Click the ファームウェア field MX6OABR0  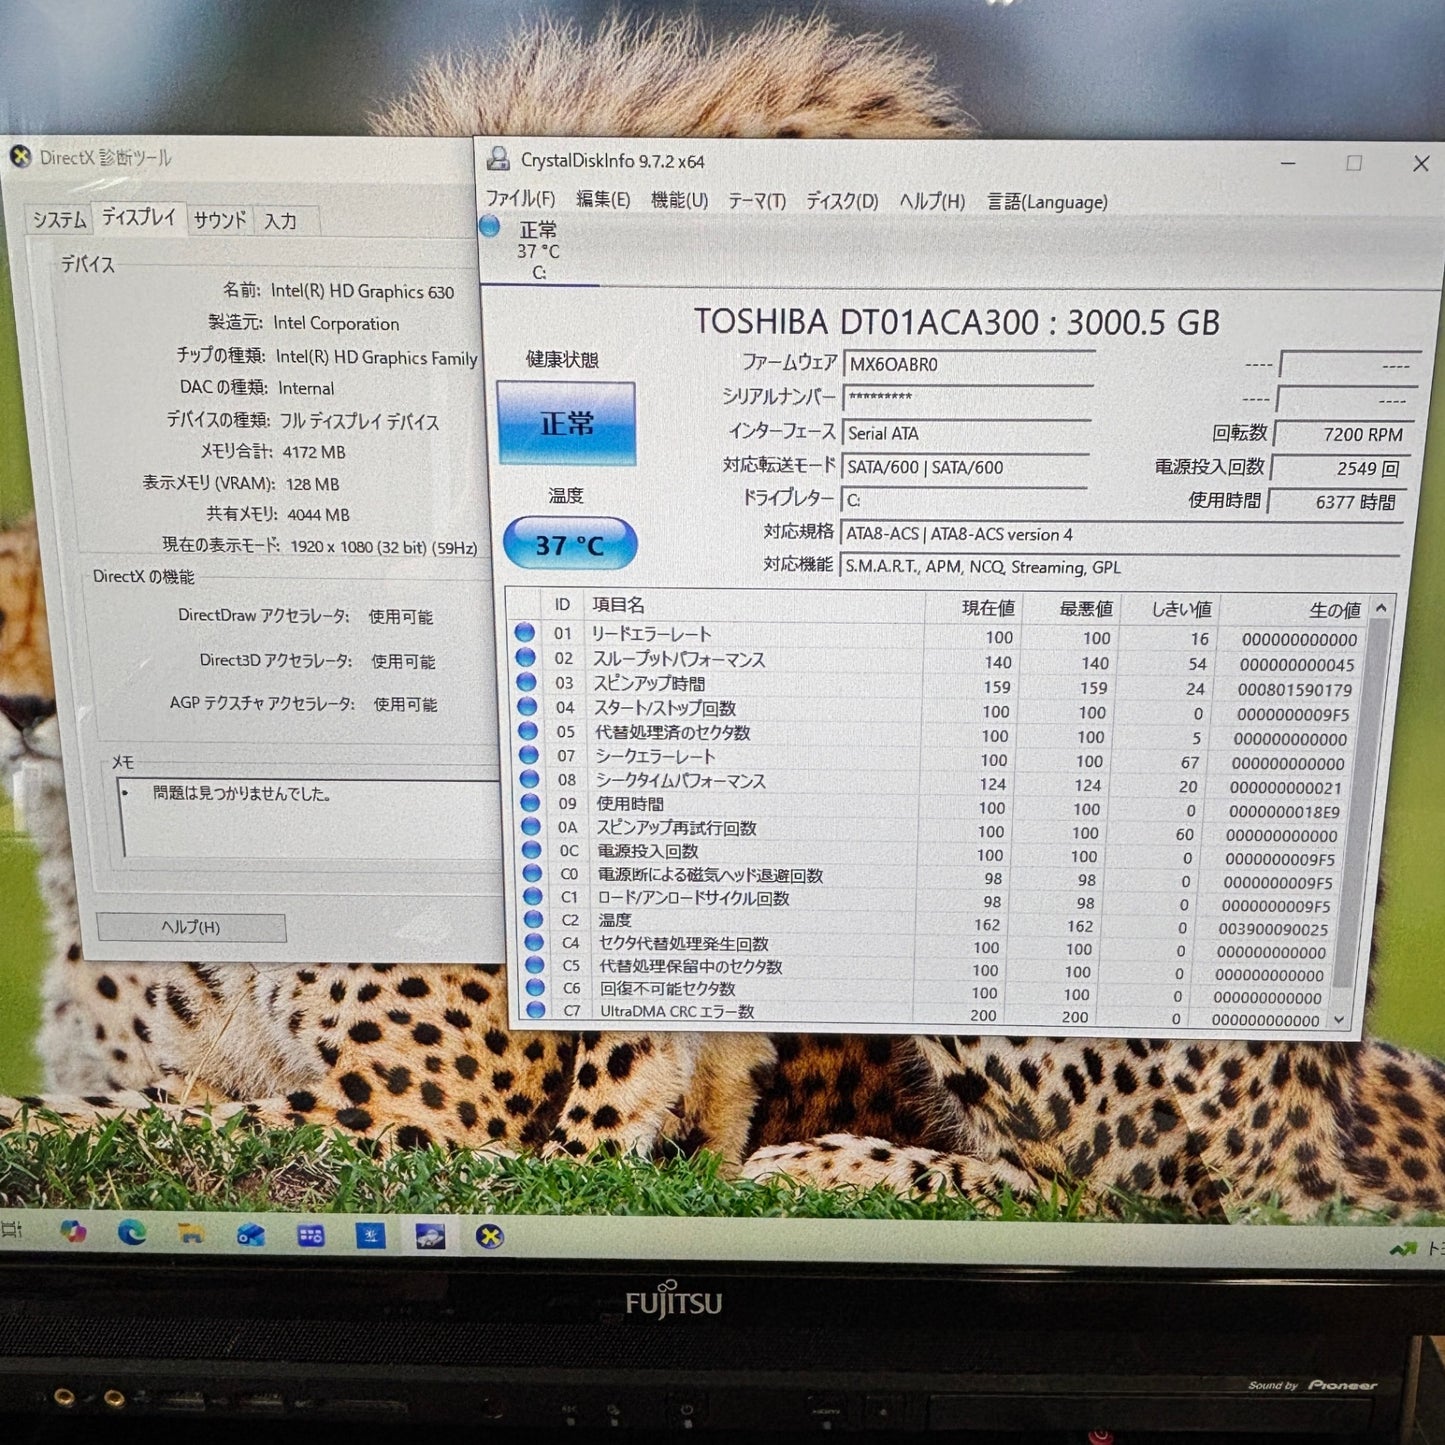(x=969, y=365)
